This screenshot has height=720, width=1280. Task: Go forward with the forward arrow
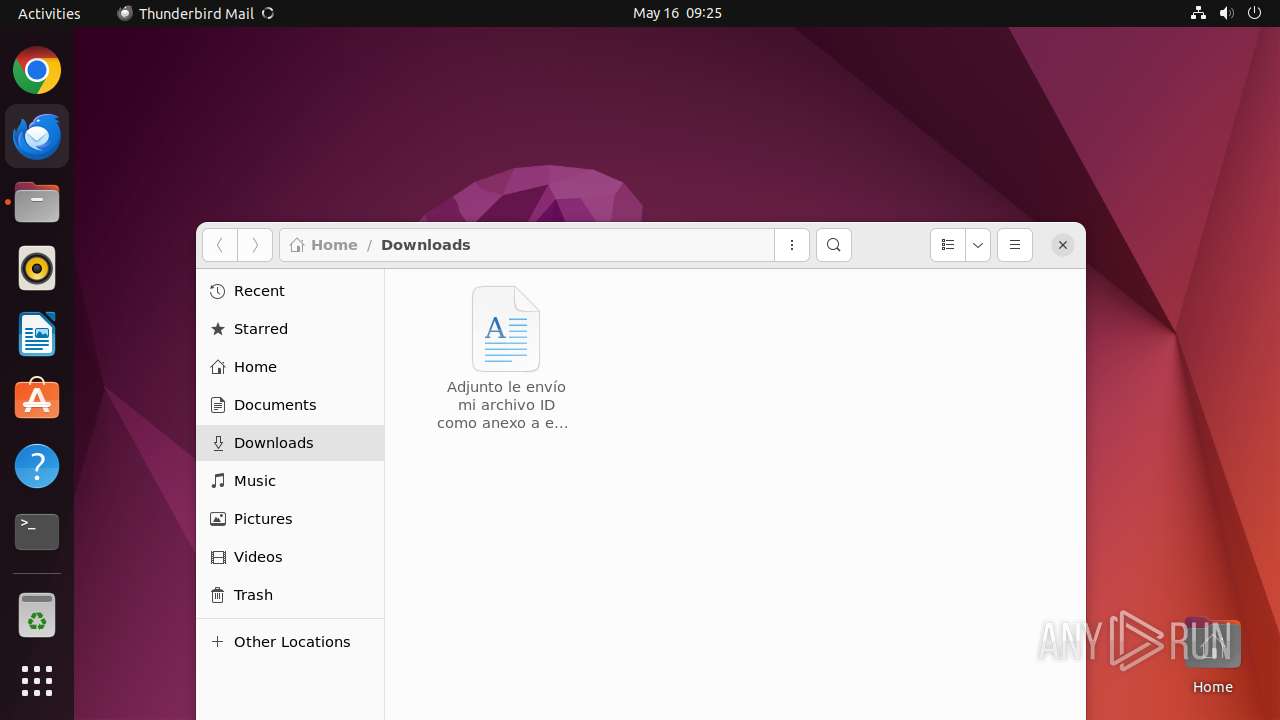tap(255, 245)
